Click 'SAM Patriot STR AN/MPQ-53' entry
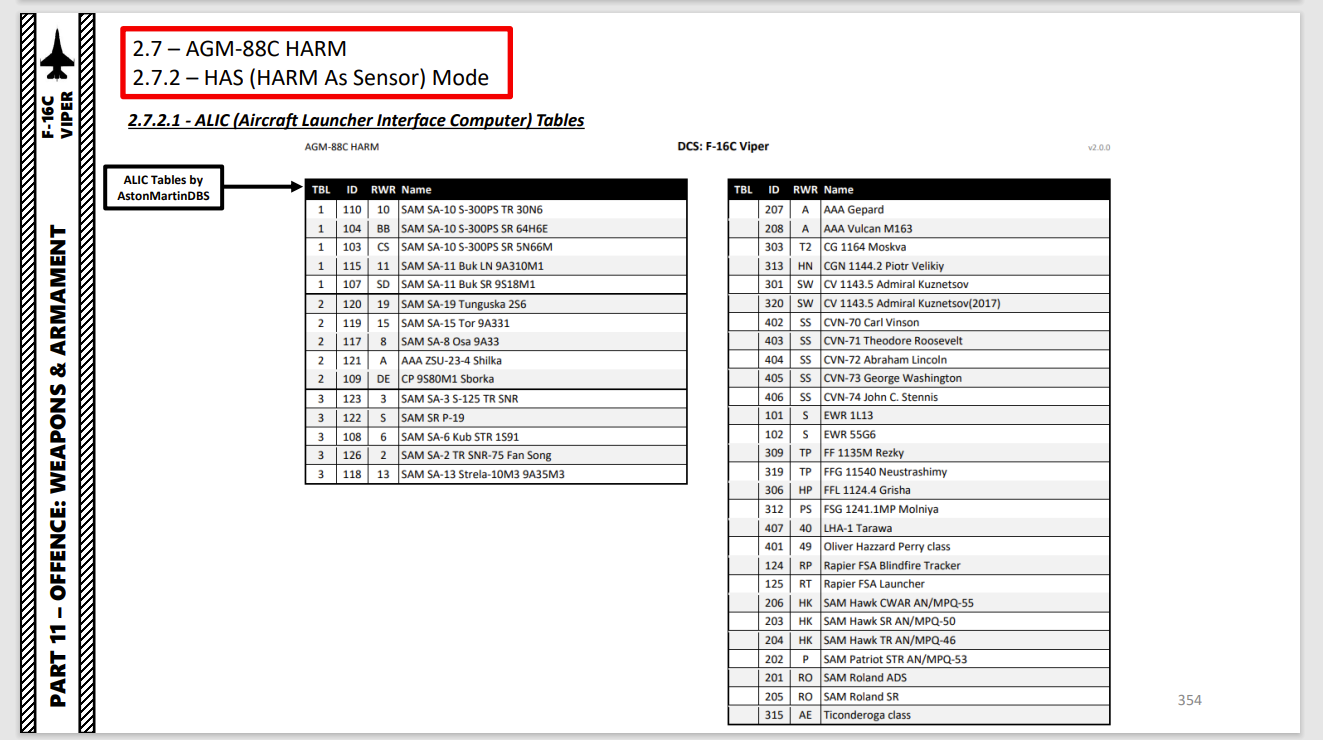1323x740 pixels. coord(919,659)
